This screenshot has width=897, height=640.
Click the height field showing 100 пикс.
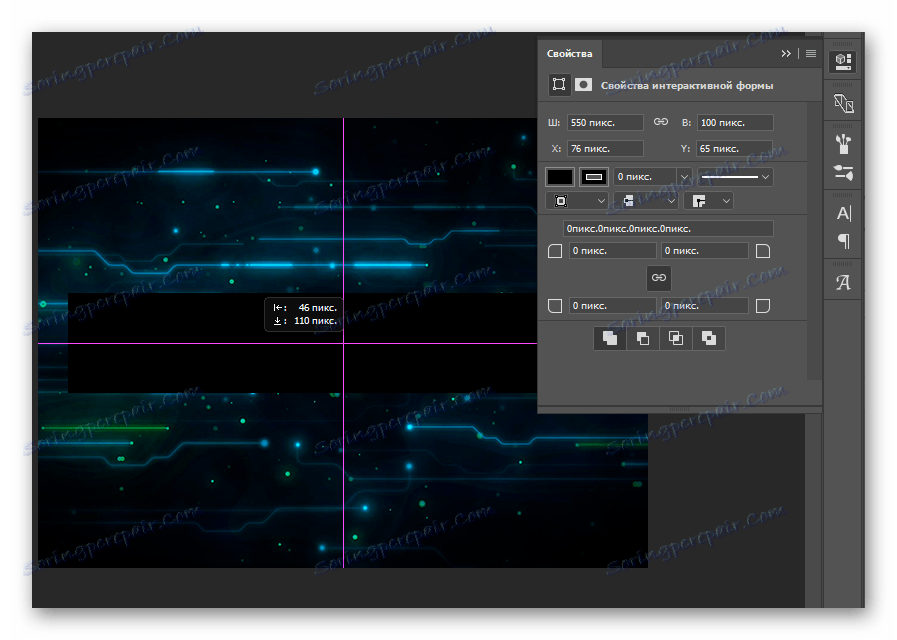click(x=735, y=122)
